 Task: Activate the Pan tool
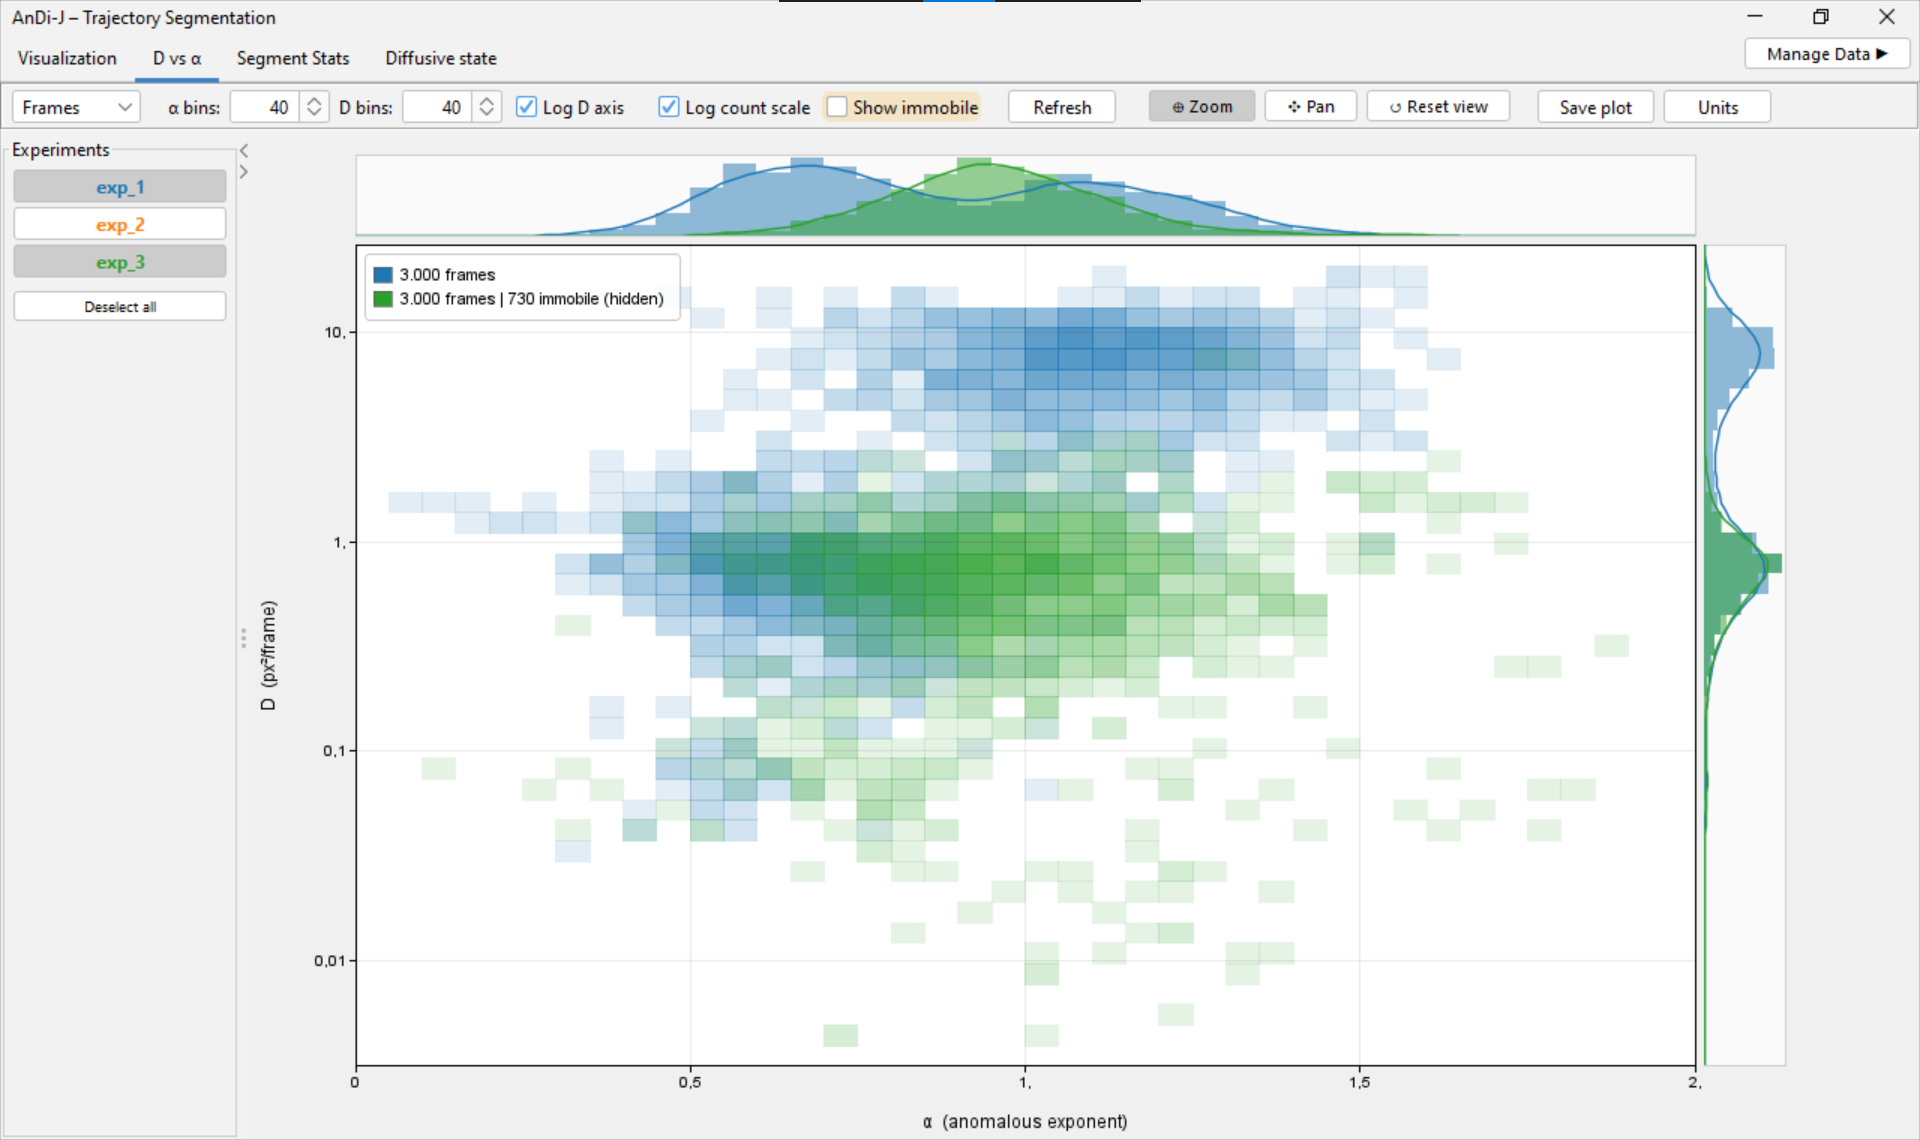[1311, 106]
